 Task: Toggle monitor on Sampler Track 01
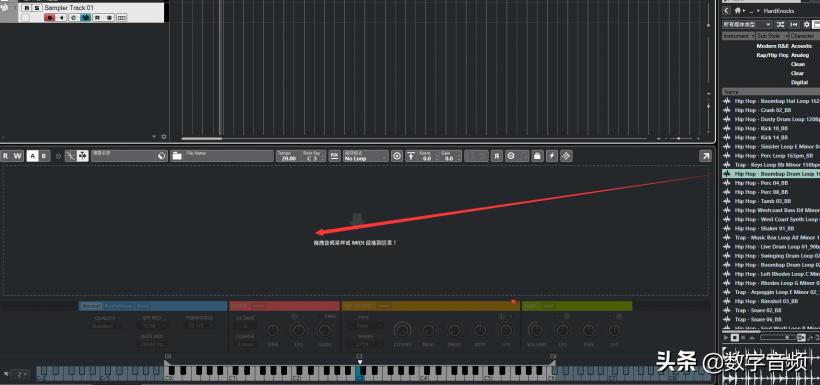[61, 18]
